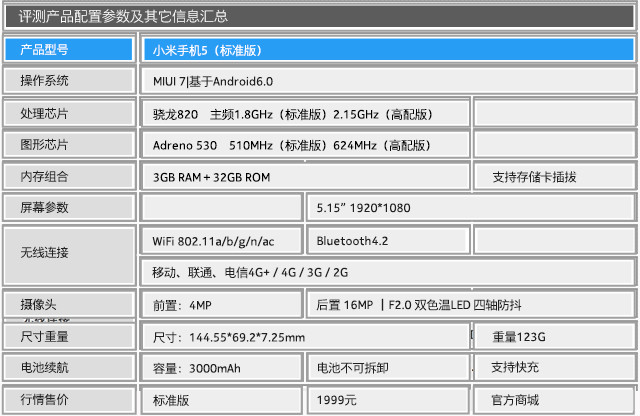
Task: Click the 5.15" 1920*1080 screen cell
Action: pyautogui.click(x=470, y=208)
